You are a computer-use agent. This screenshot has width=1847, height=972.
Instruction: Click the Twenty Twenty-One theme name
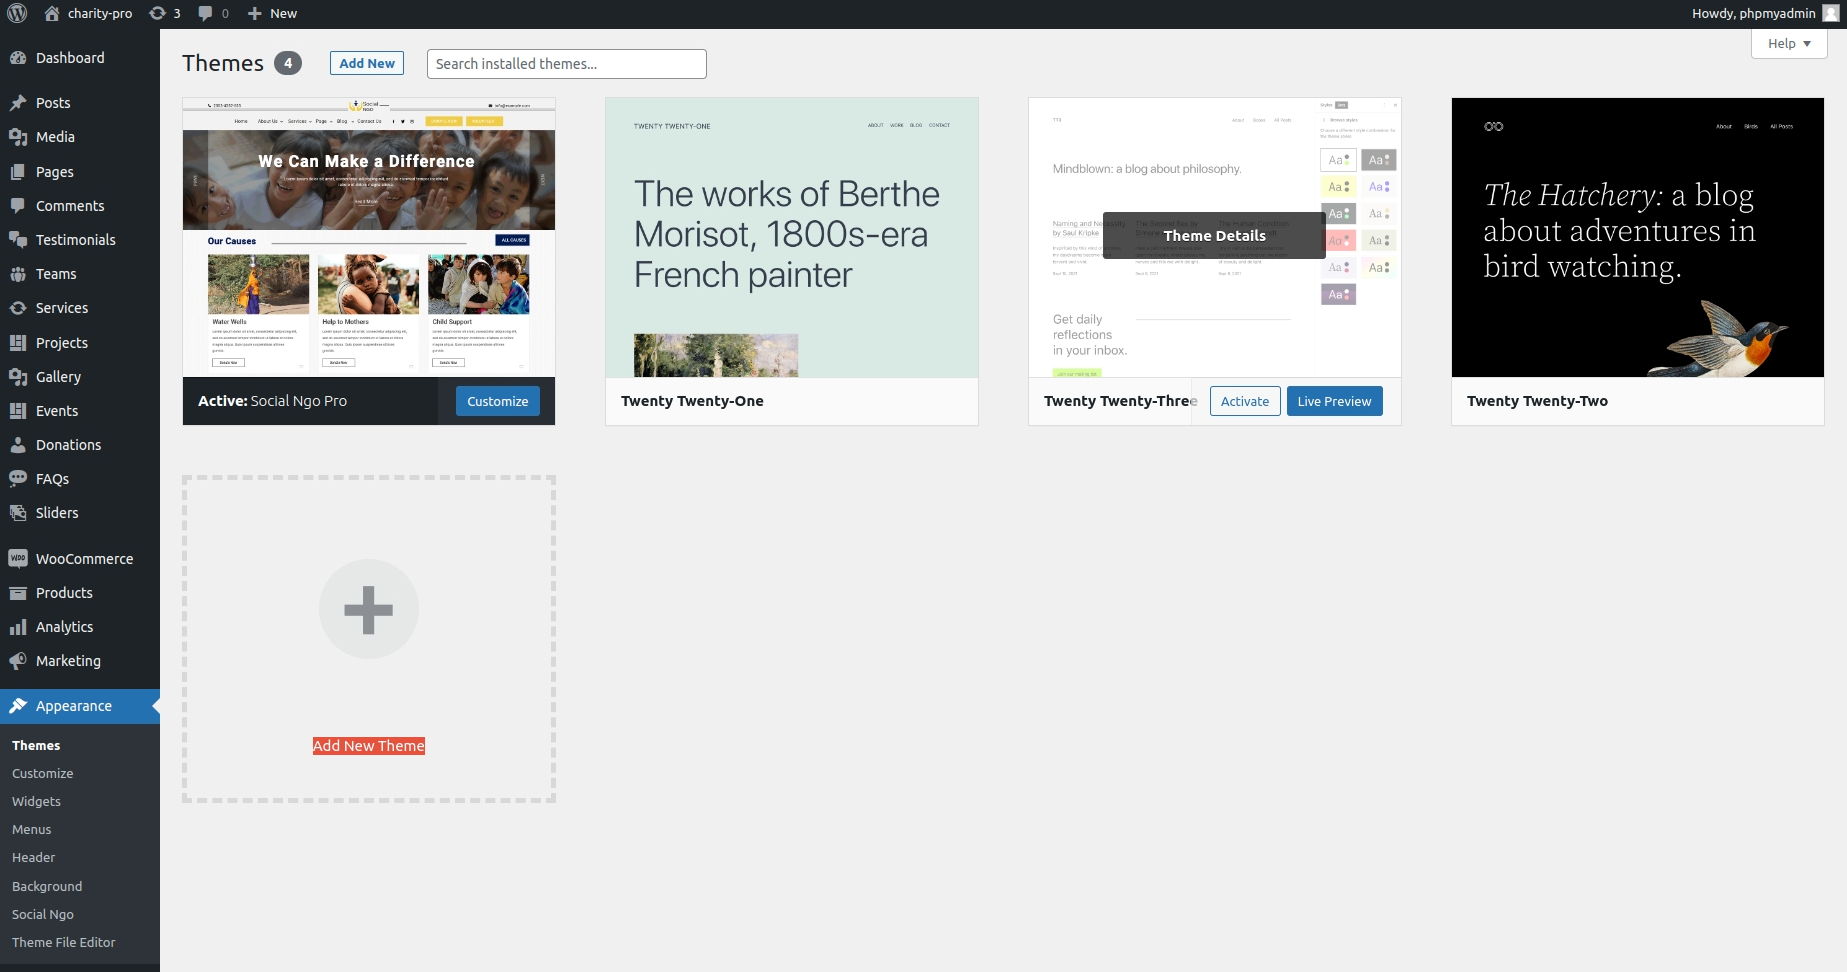[692, 401]
